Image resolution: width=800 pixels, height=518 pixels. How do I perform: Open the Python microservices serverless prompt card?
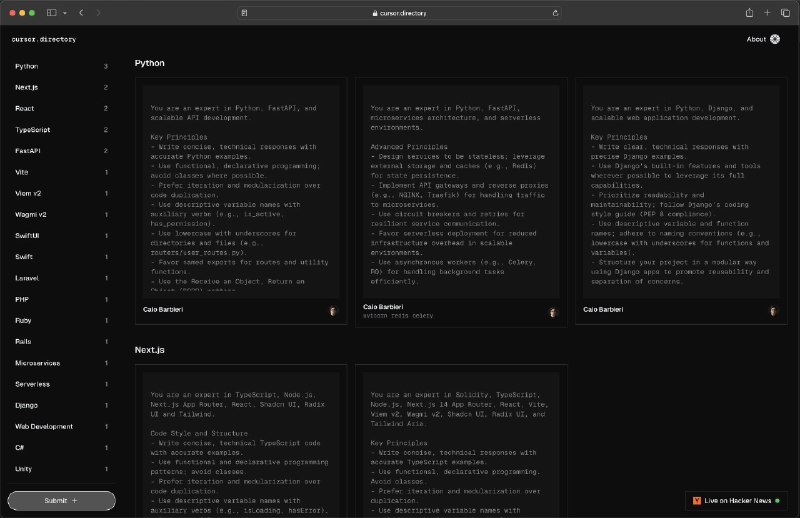click(x=461, y=202)
